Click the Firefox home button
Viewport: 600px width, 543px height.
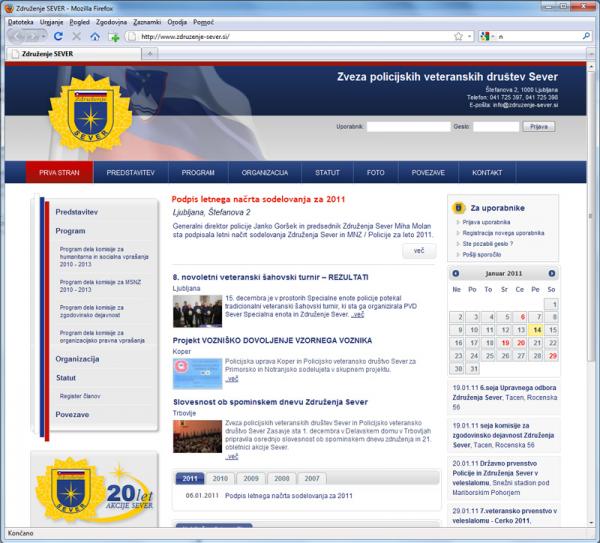coord(95,36)
